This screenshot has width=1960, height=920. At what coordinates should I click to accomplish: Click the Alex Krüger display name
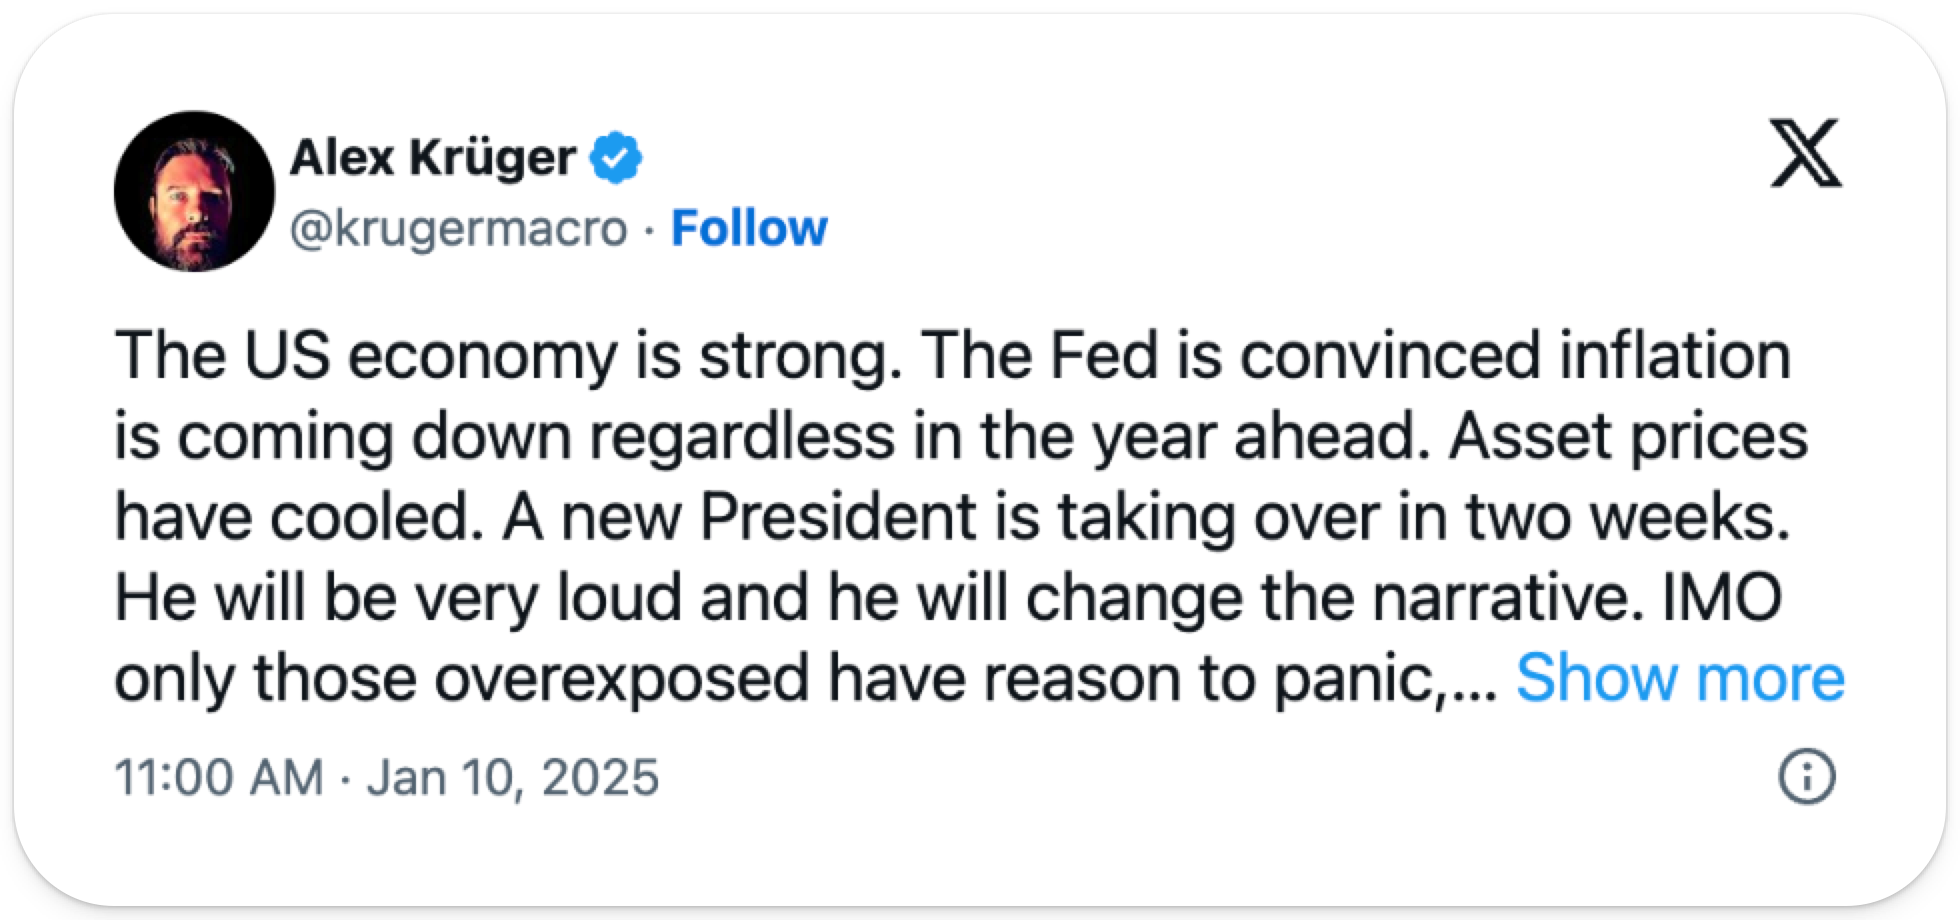click(432, 158)
